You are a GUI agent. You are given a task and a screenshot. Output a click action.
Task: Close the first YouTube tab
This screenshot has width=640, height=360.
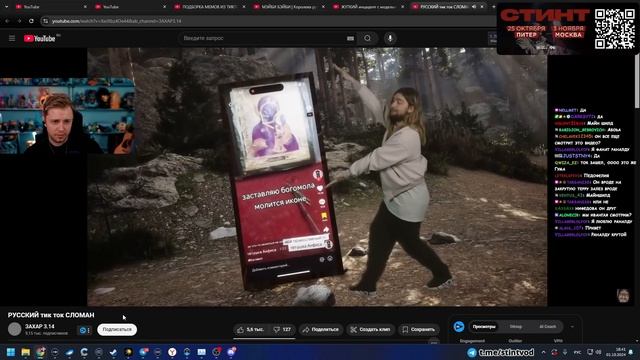[85, 7]
